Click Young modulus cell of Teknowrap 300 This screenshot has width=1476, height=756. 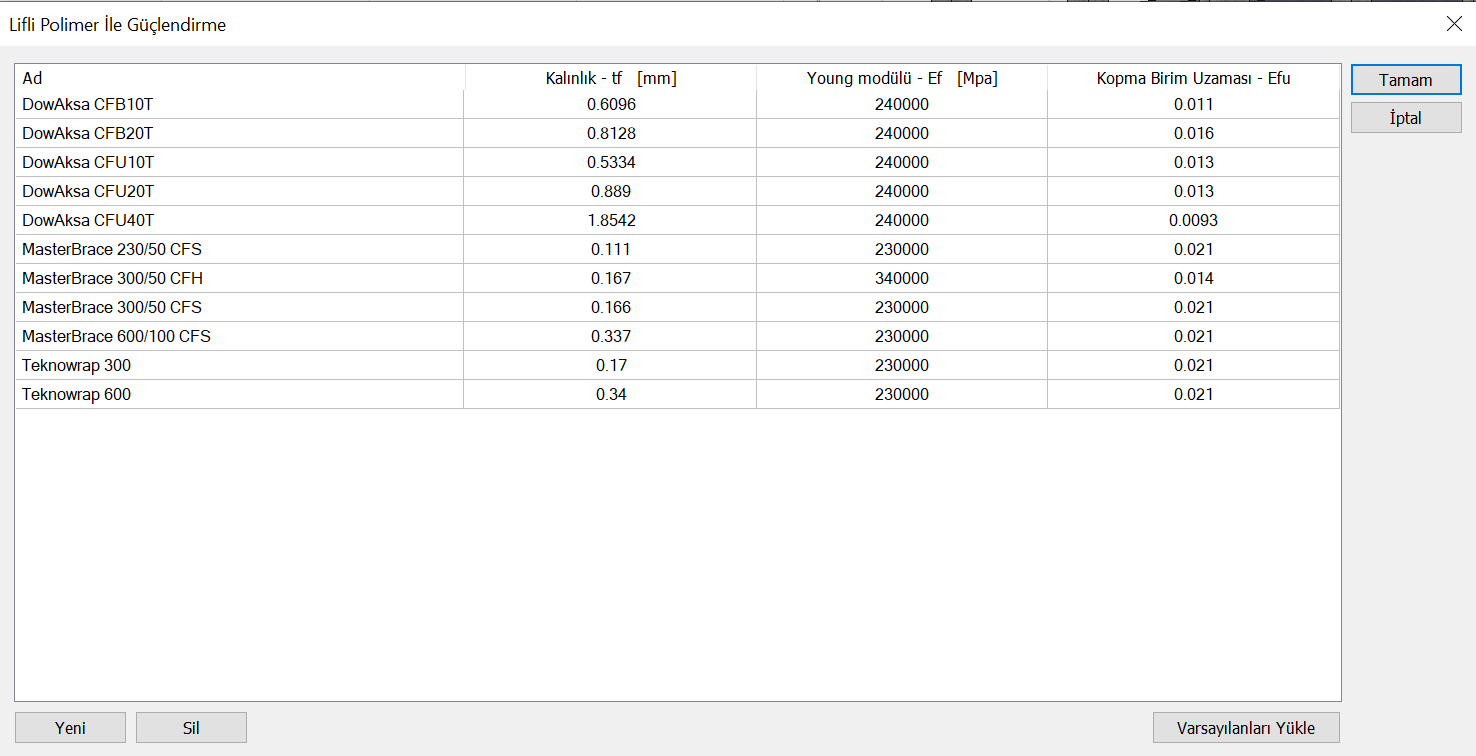click(902, 365)
